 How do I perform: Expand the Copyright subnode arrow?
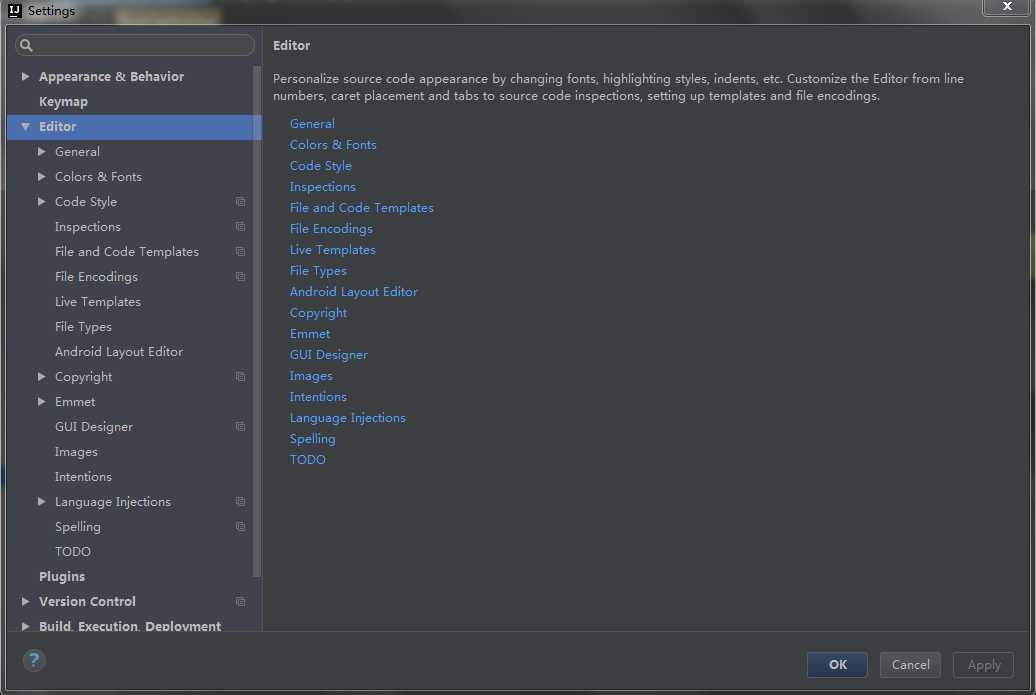[x=42, y=377]
